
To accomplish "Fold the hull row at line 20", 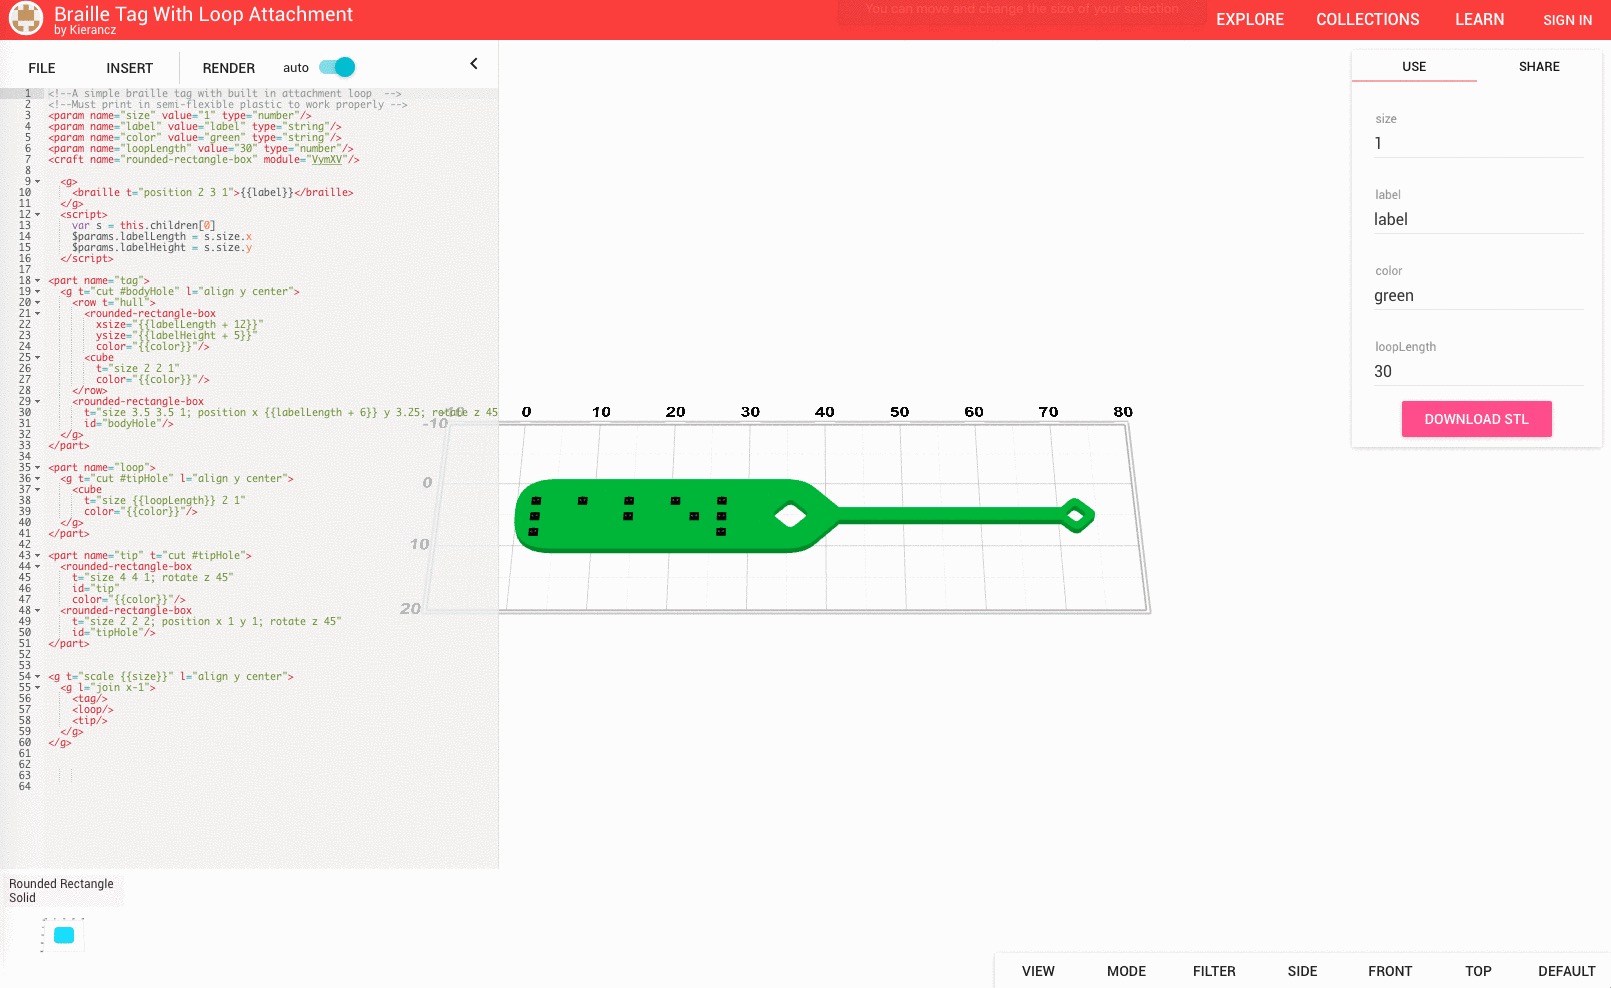I will (38, 303).
